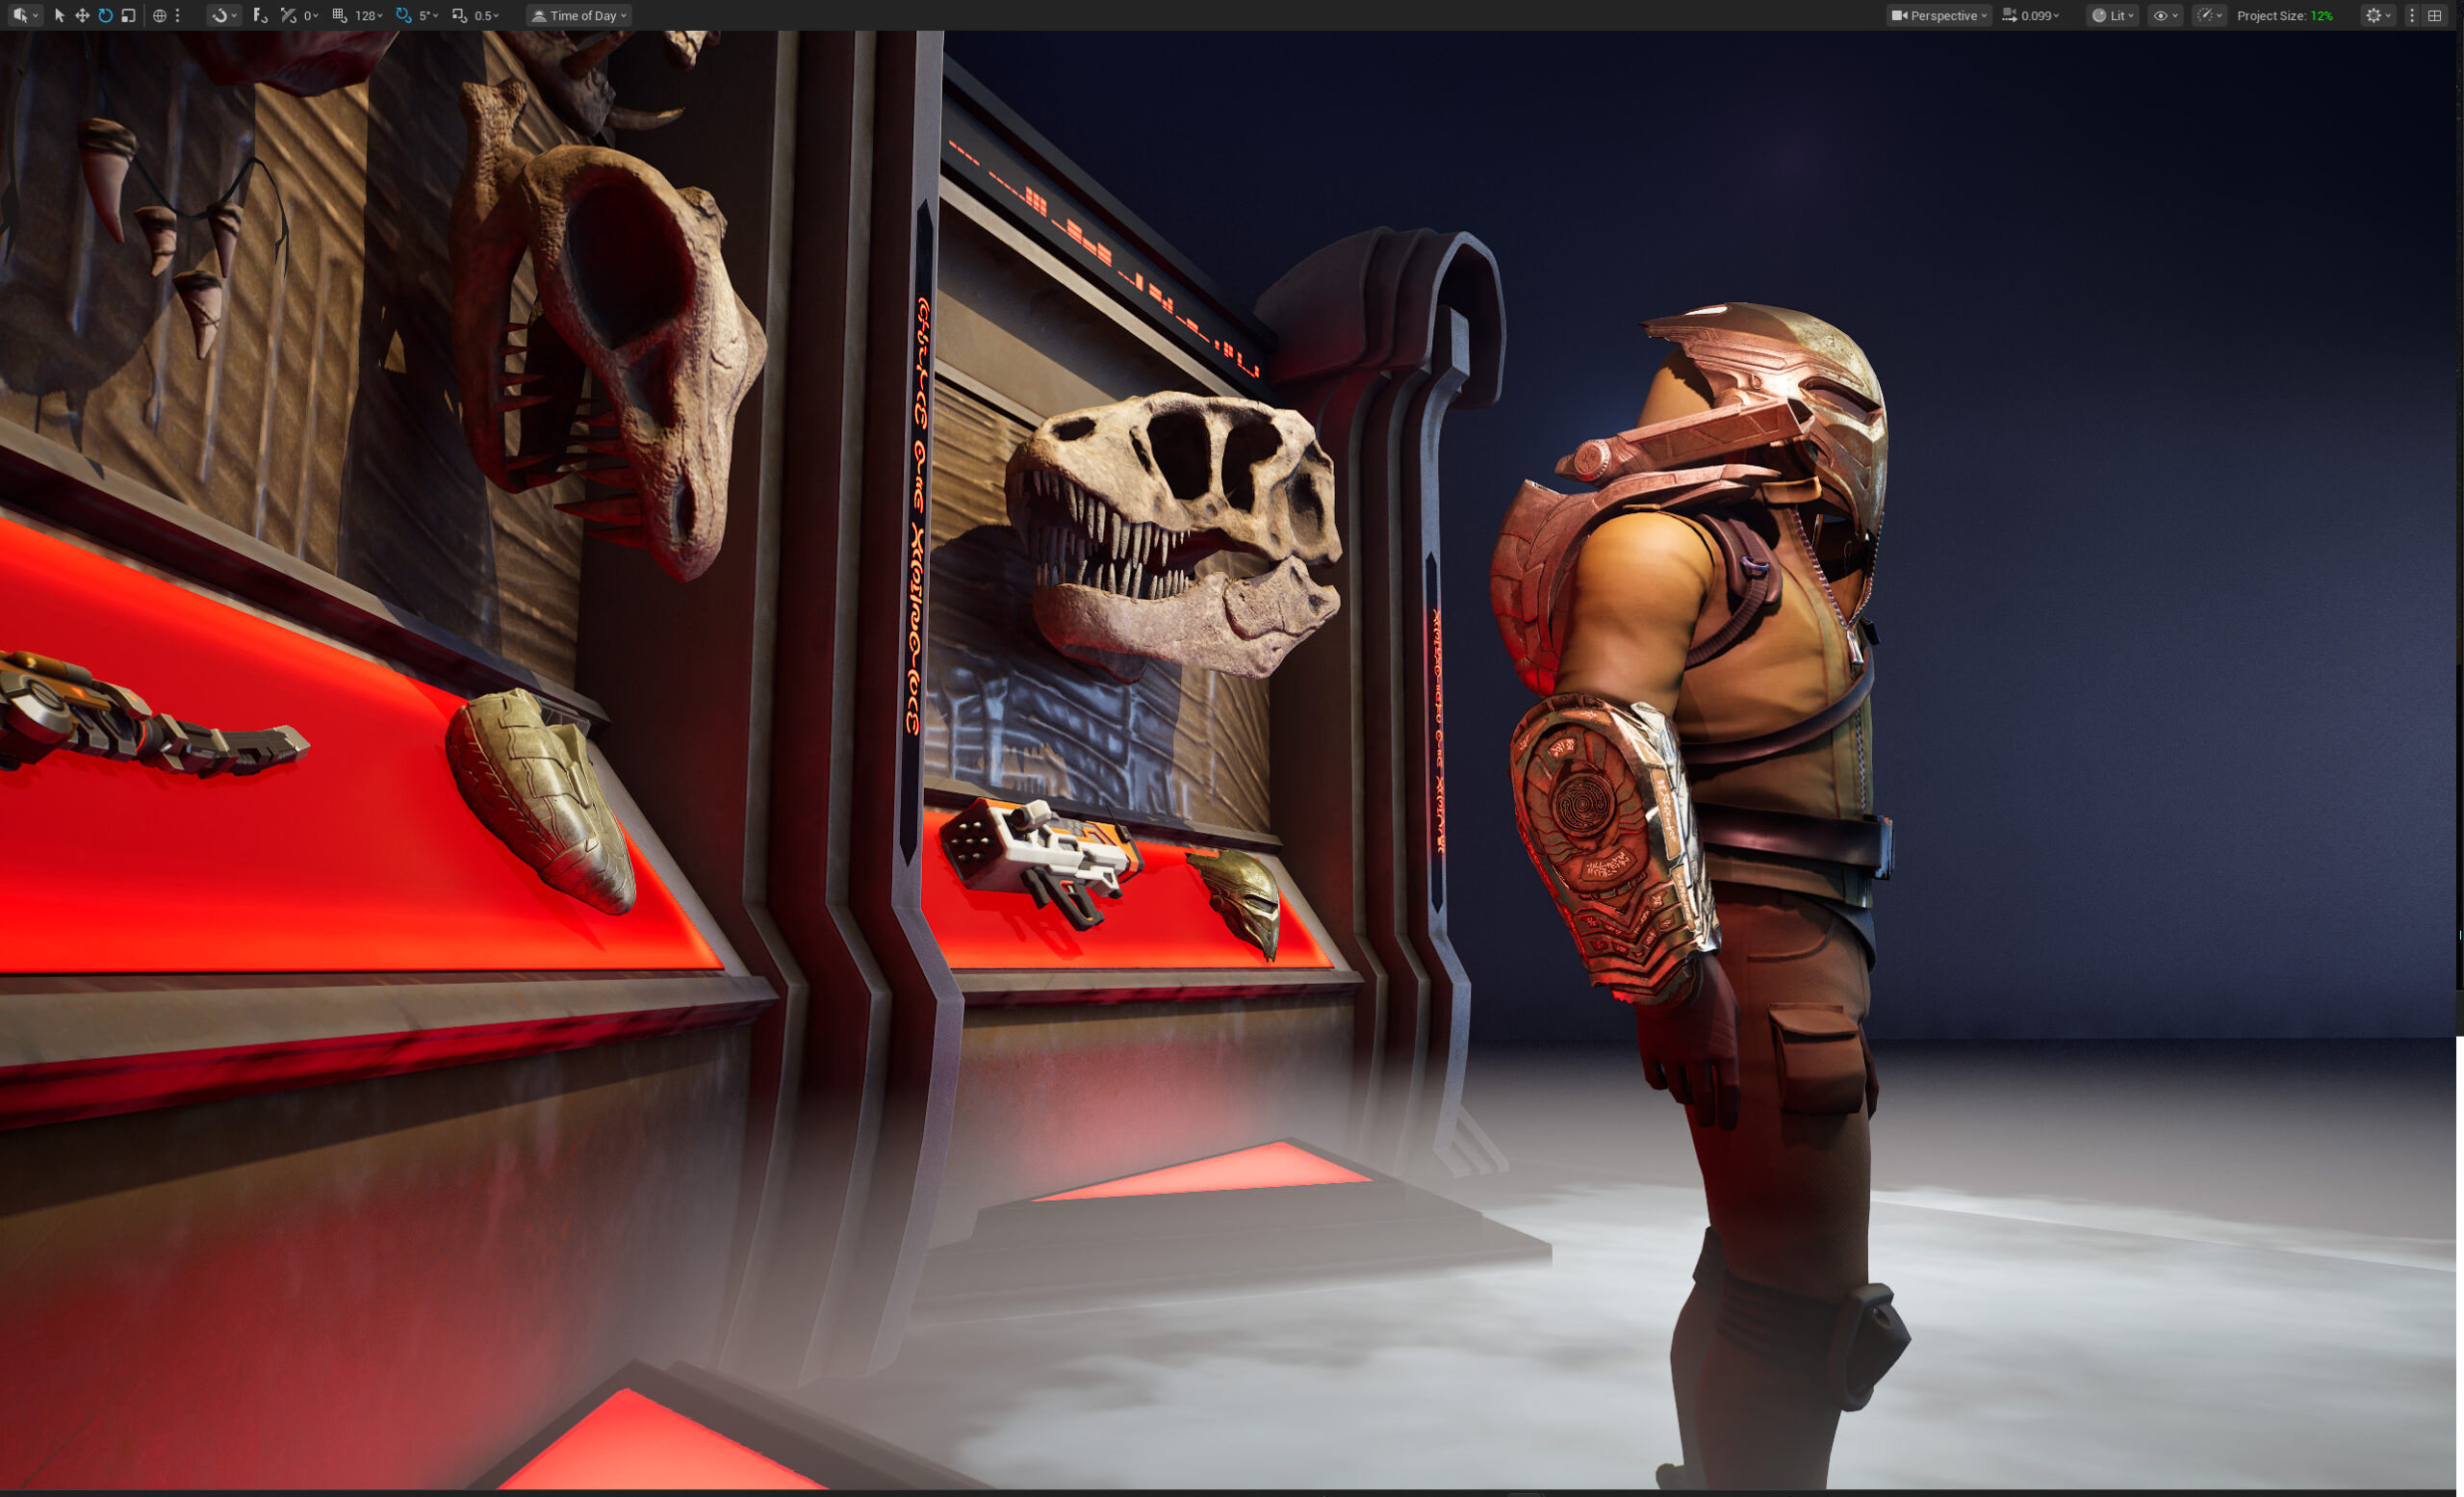Open the Perspective viewport type menu
Viewport: 2464px width, 1497px height.
coord(1939,15)
